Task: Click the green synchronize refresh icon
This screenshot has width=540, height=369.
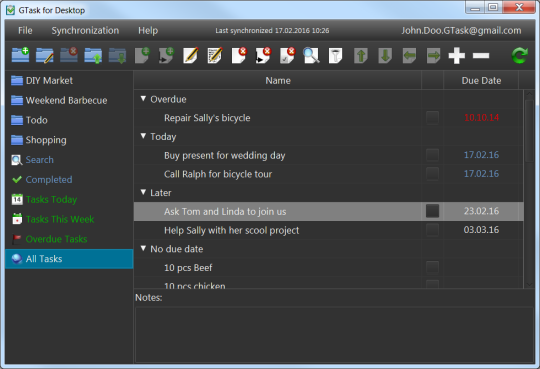Action: point(519,55)
